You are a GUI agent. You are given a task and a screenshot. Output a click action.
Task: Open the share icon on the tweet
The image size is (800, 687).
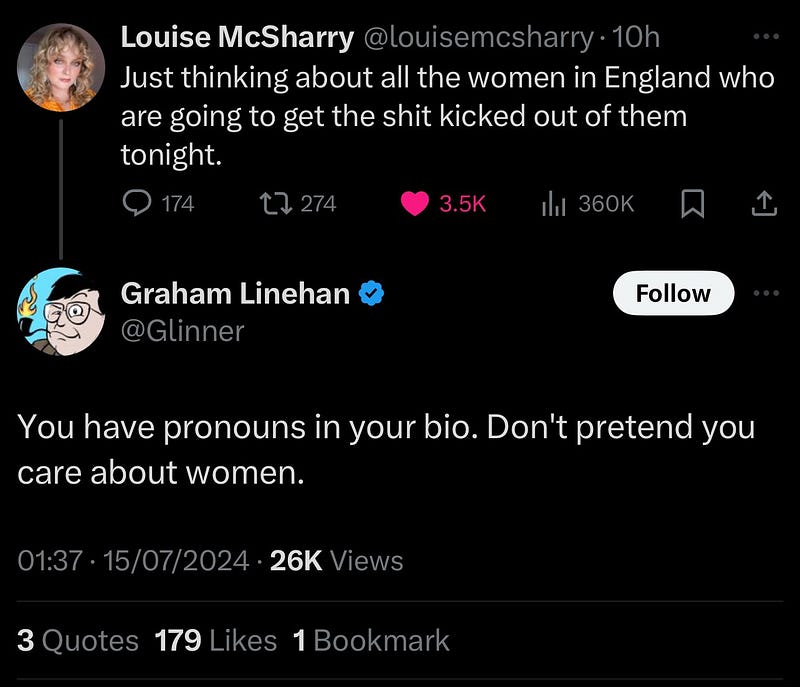(765, 202)
